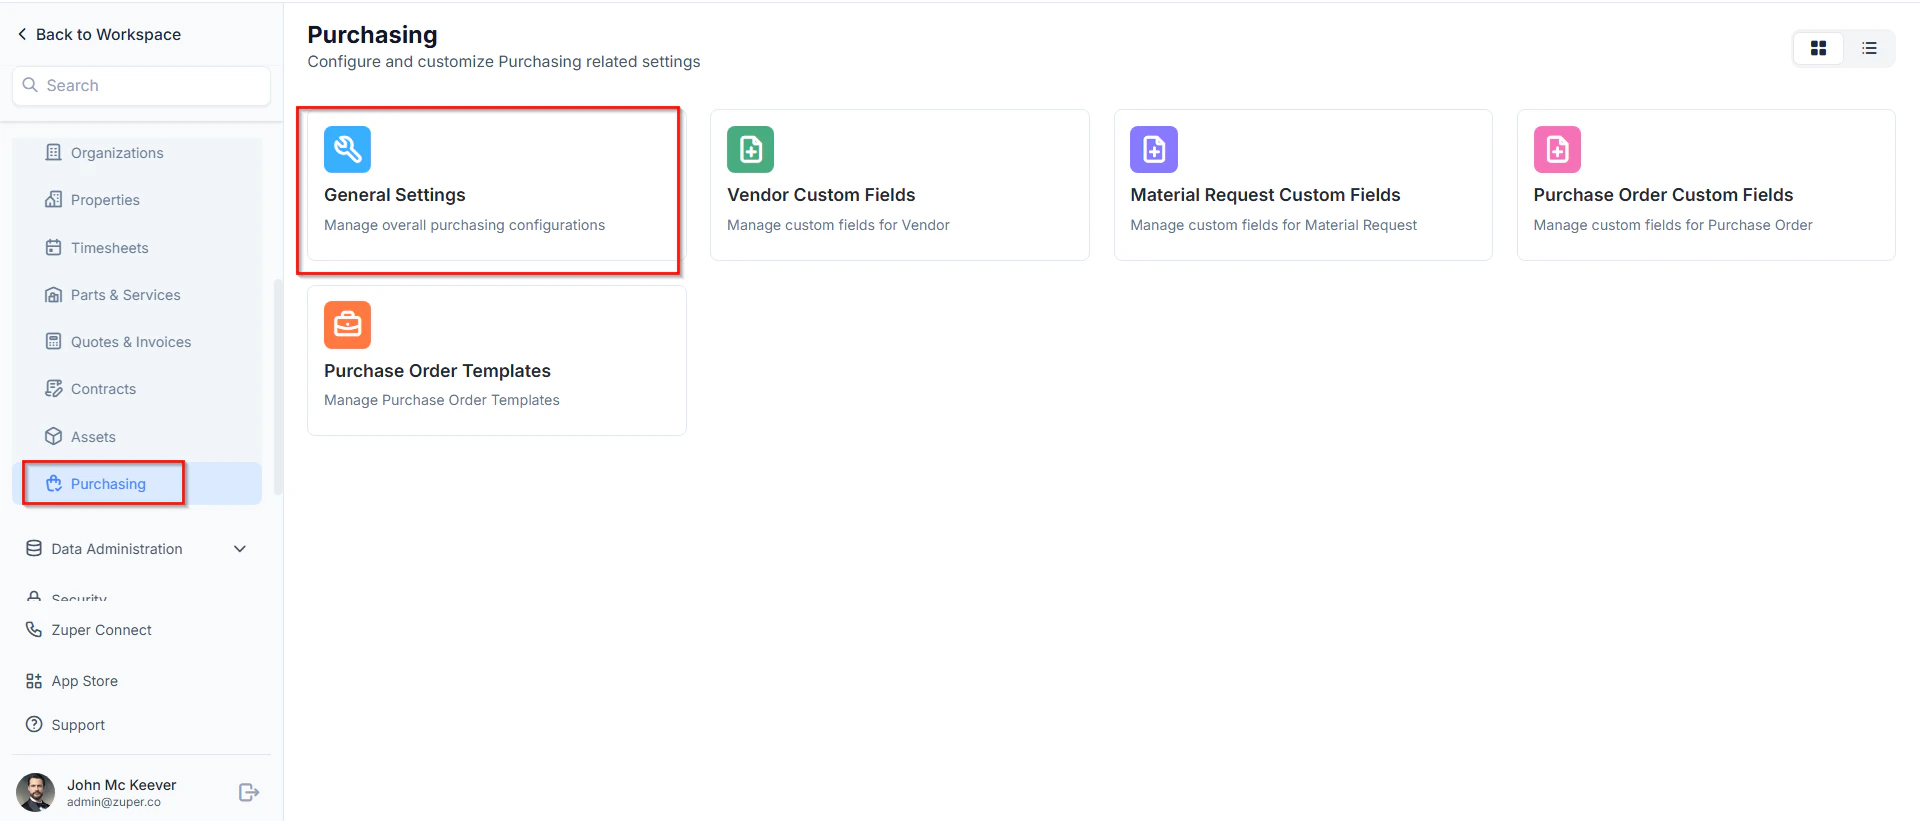Open Purchase Order Custom Fields card title
The height and width of the screenshot is (821, 1920).
tap(1663, 195)
